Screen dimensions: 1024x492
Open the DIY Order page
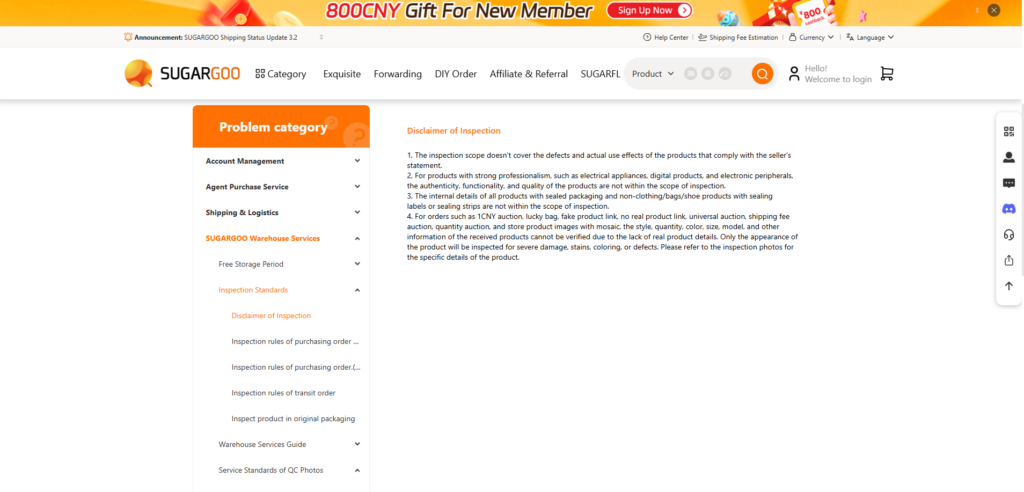(x=455, y=74)
